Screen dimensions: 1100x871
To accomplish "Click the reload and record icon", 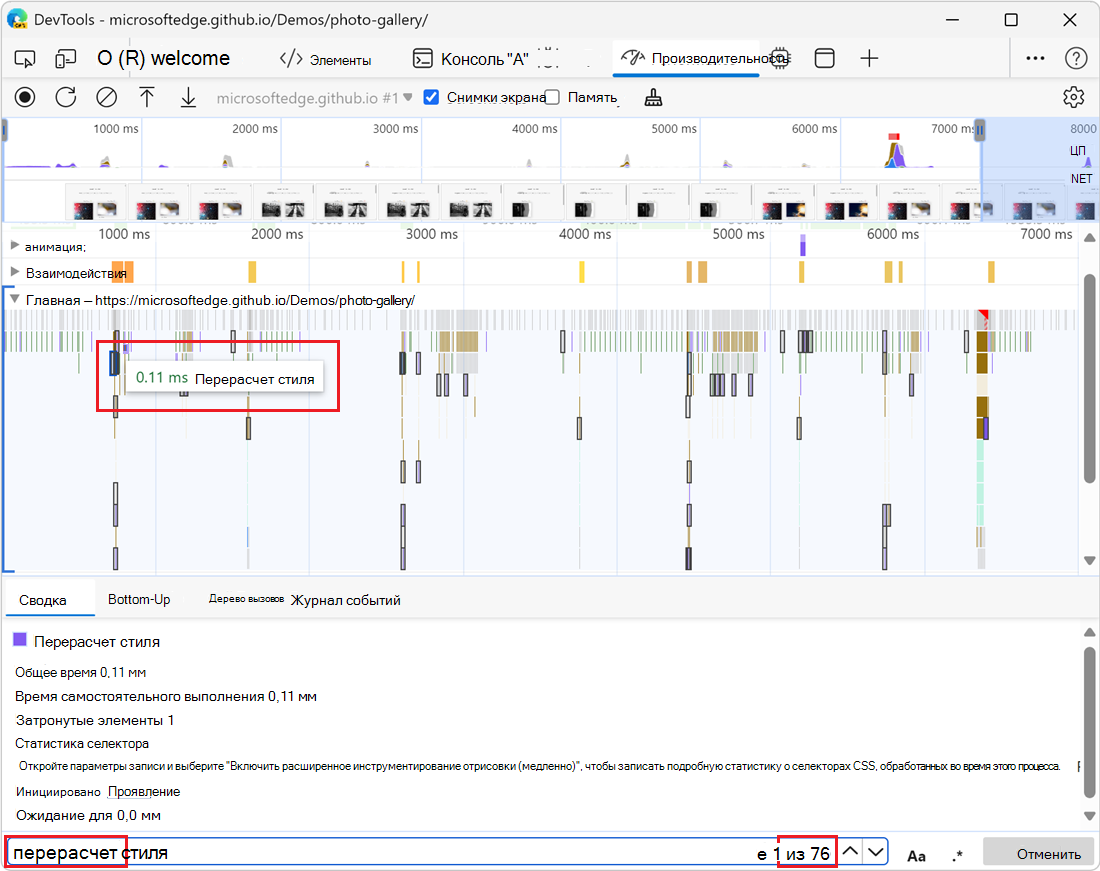I will pos(66,97).
